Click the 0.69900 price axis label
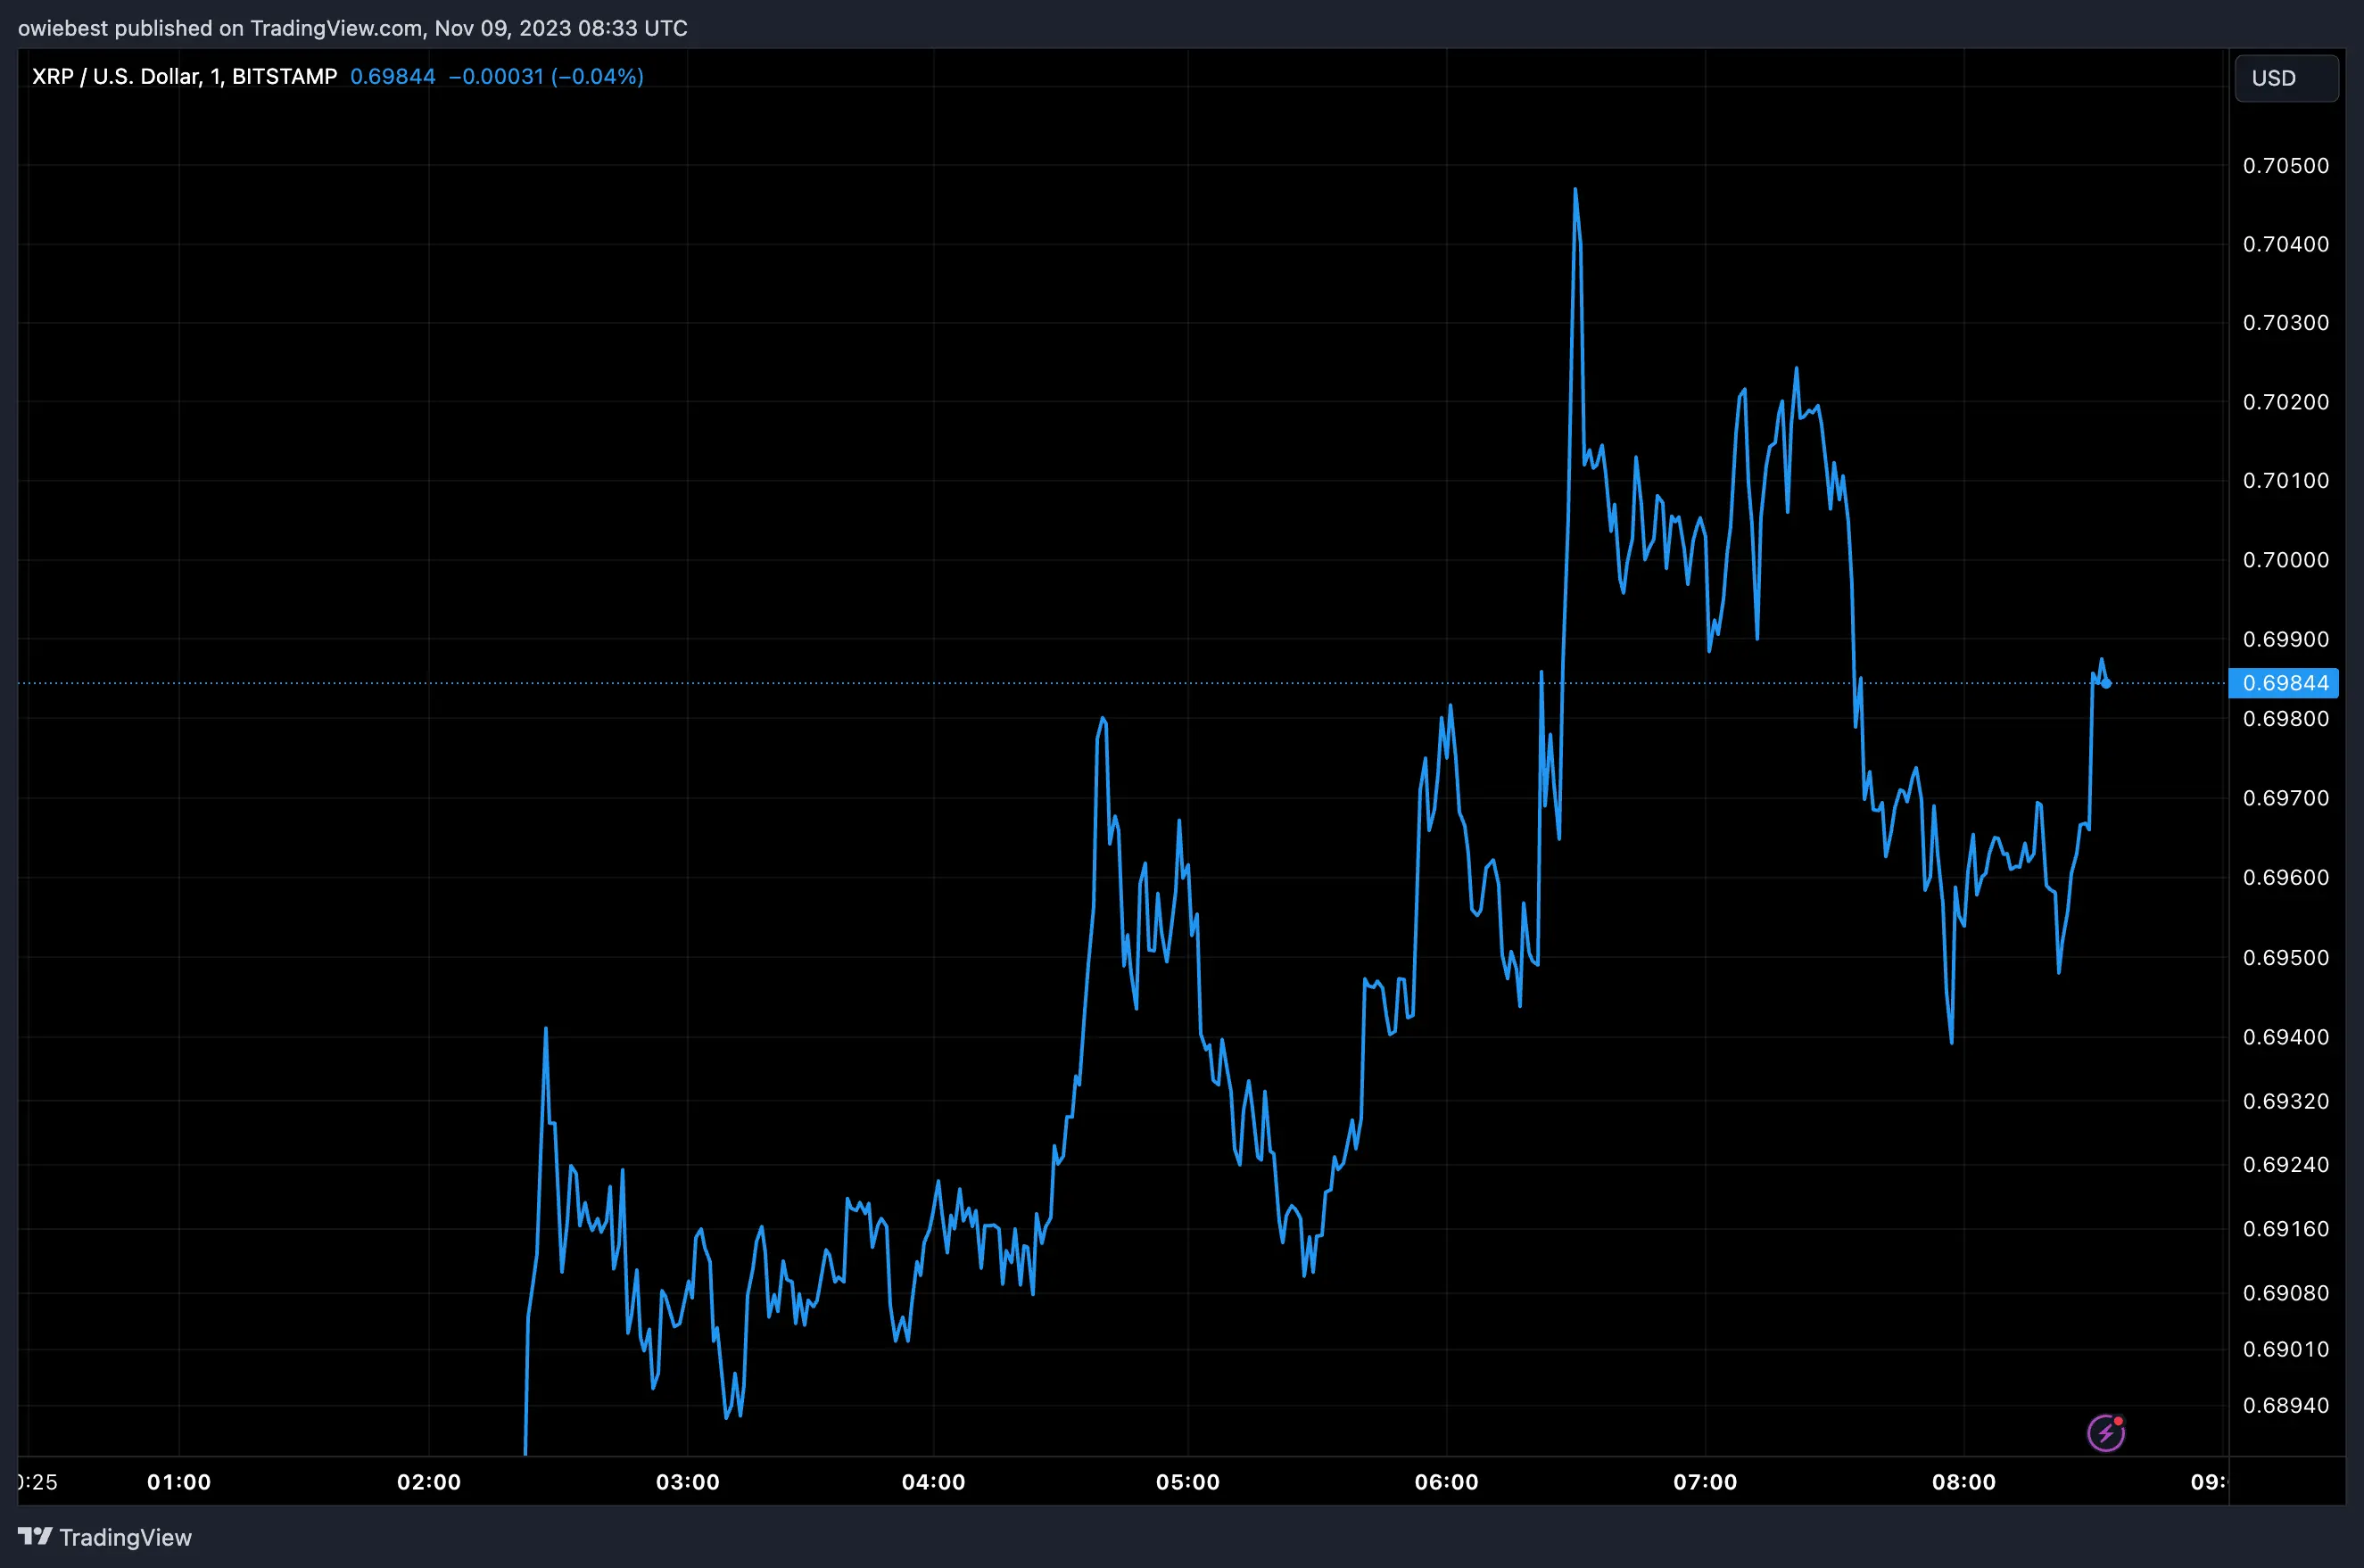Viewport: 2364px width, 1568px height. tap(2286, 639)
